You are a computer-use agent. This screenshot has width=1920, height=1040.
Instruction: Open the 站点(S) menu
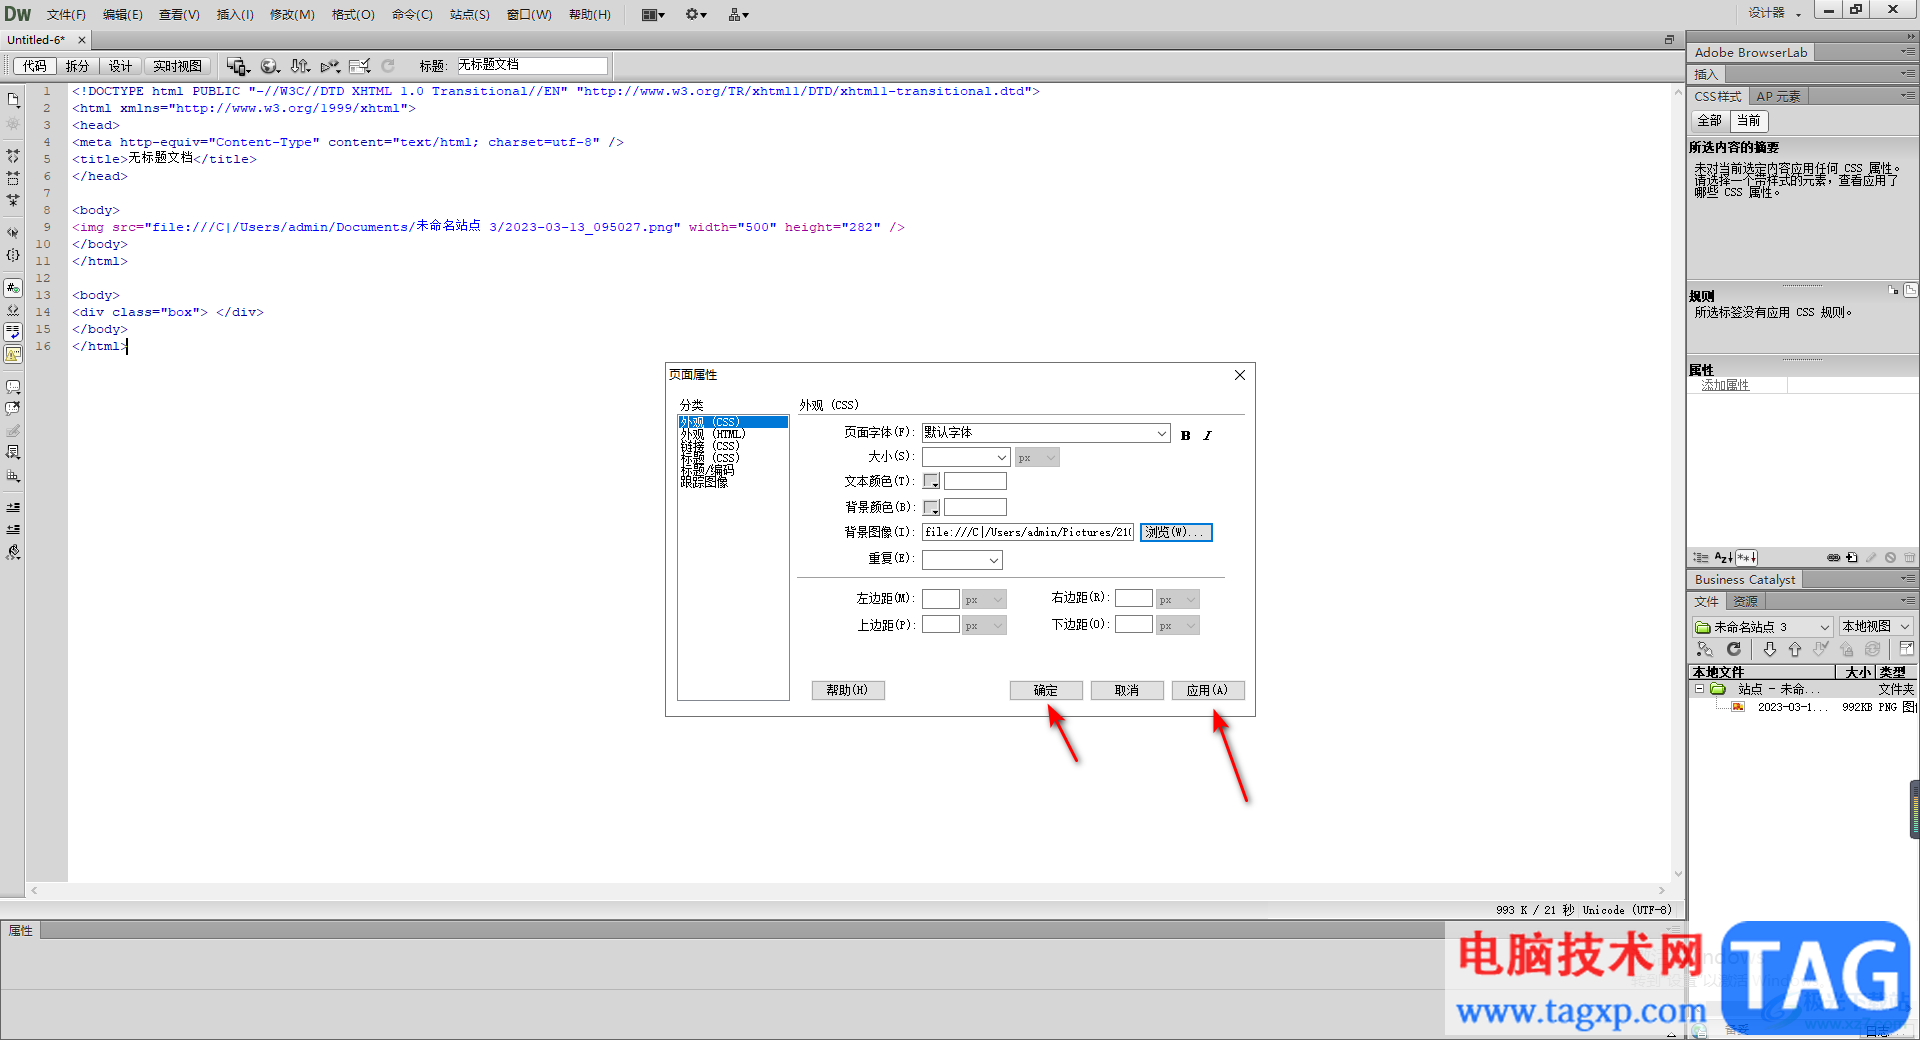click(x=470, y=14)
